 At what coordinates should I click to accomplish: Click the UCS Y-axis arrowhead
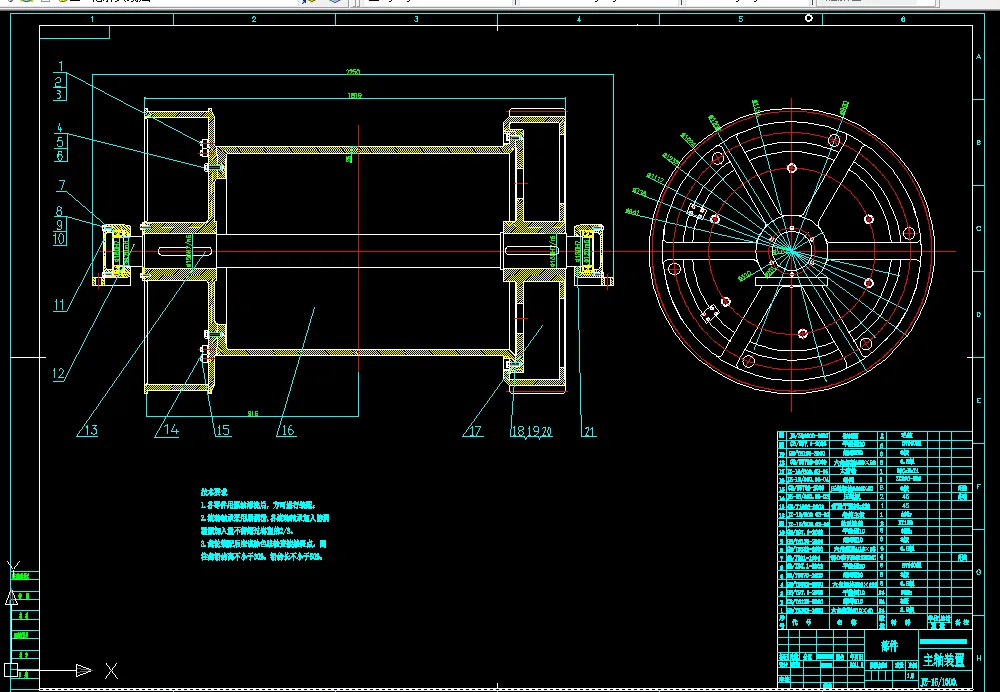(12, 597)
